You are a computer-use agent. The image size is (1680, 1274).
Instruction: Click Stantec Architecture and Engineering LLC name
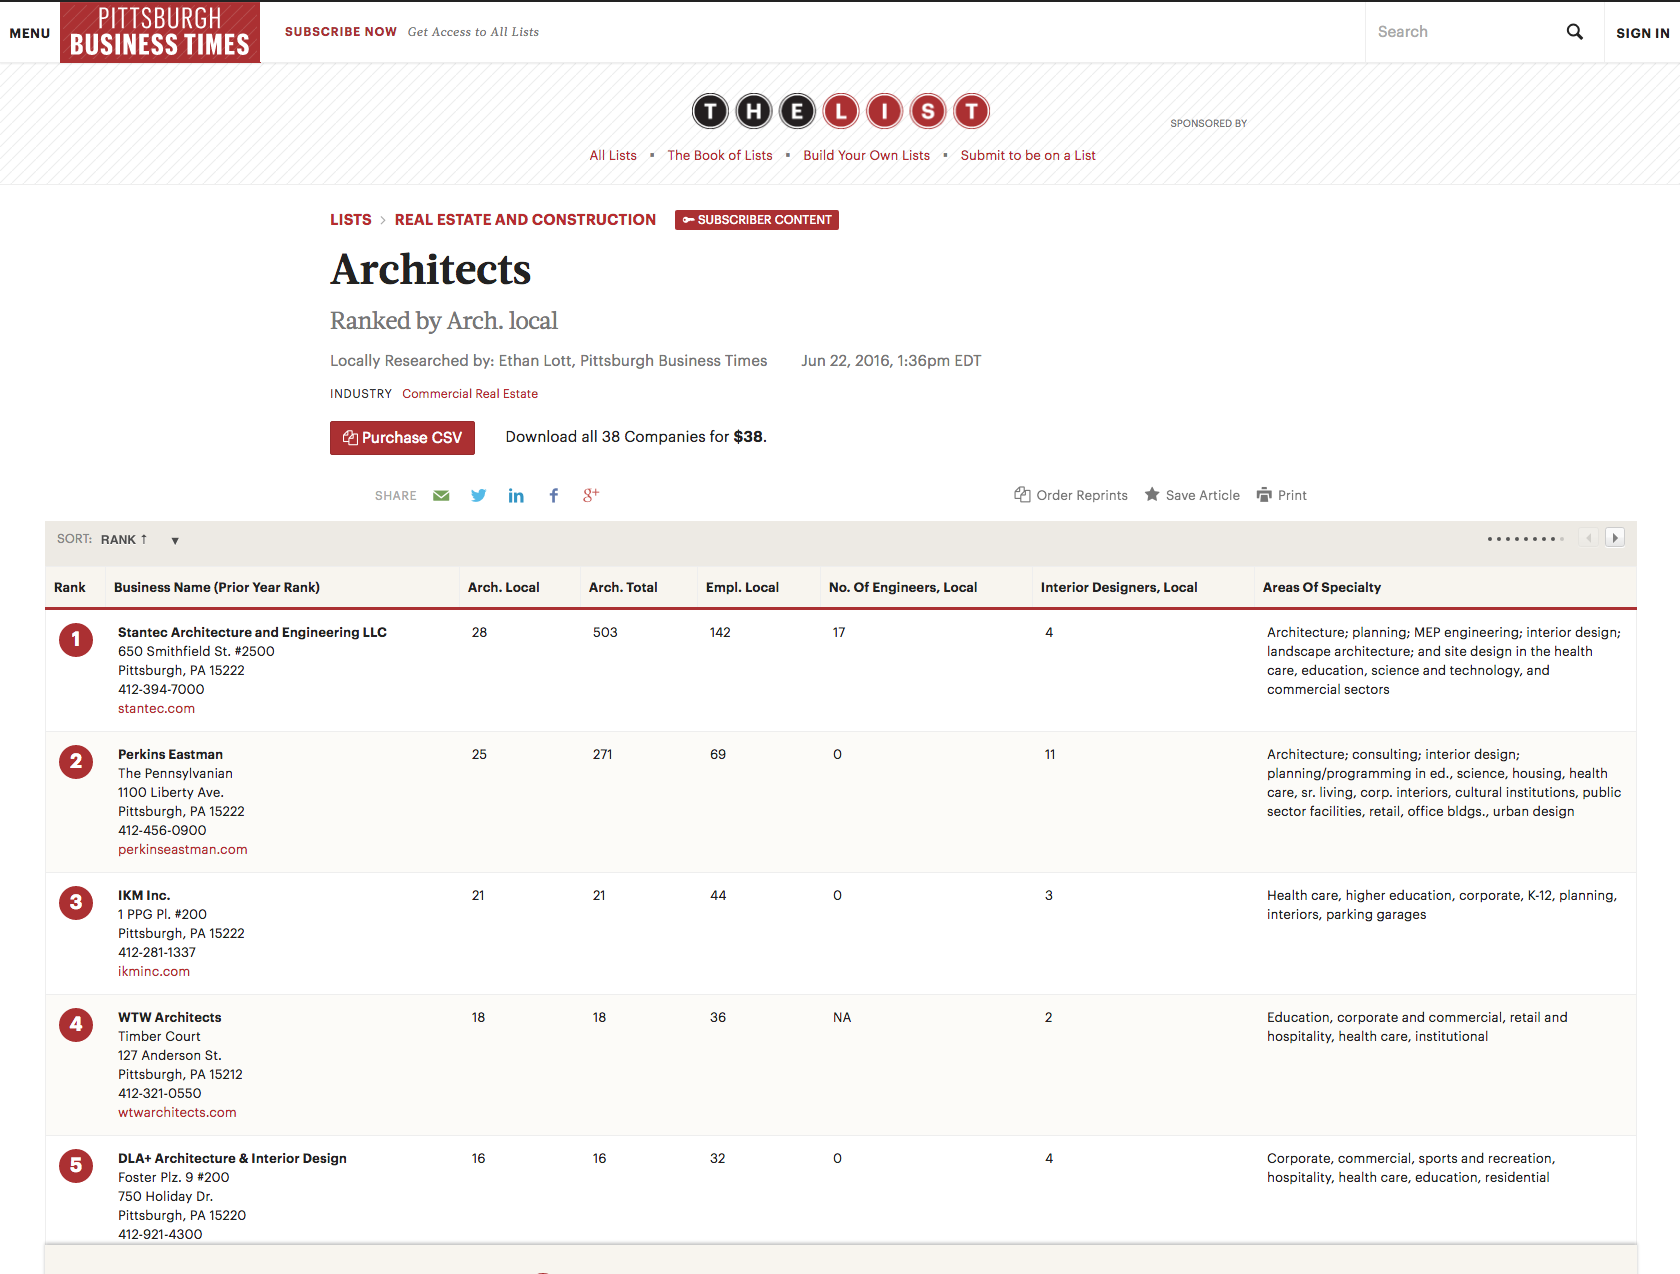[x=252, y=632]
